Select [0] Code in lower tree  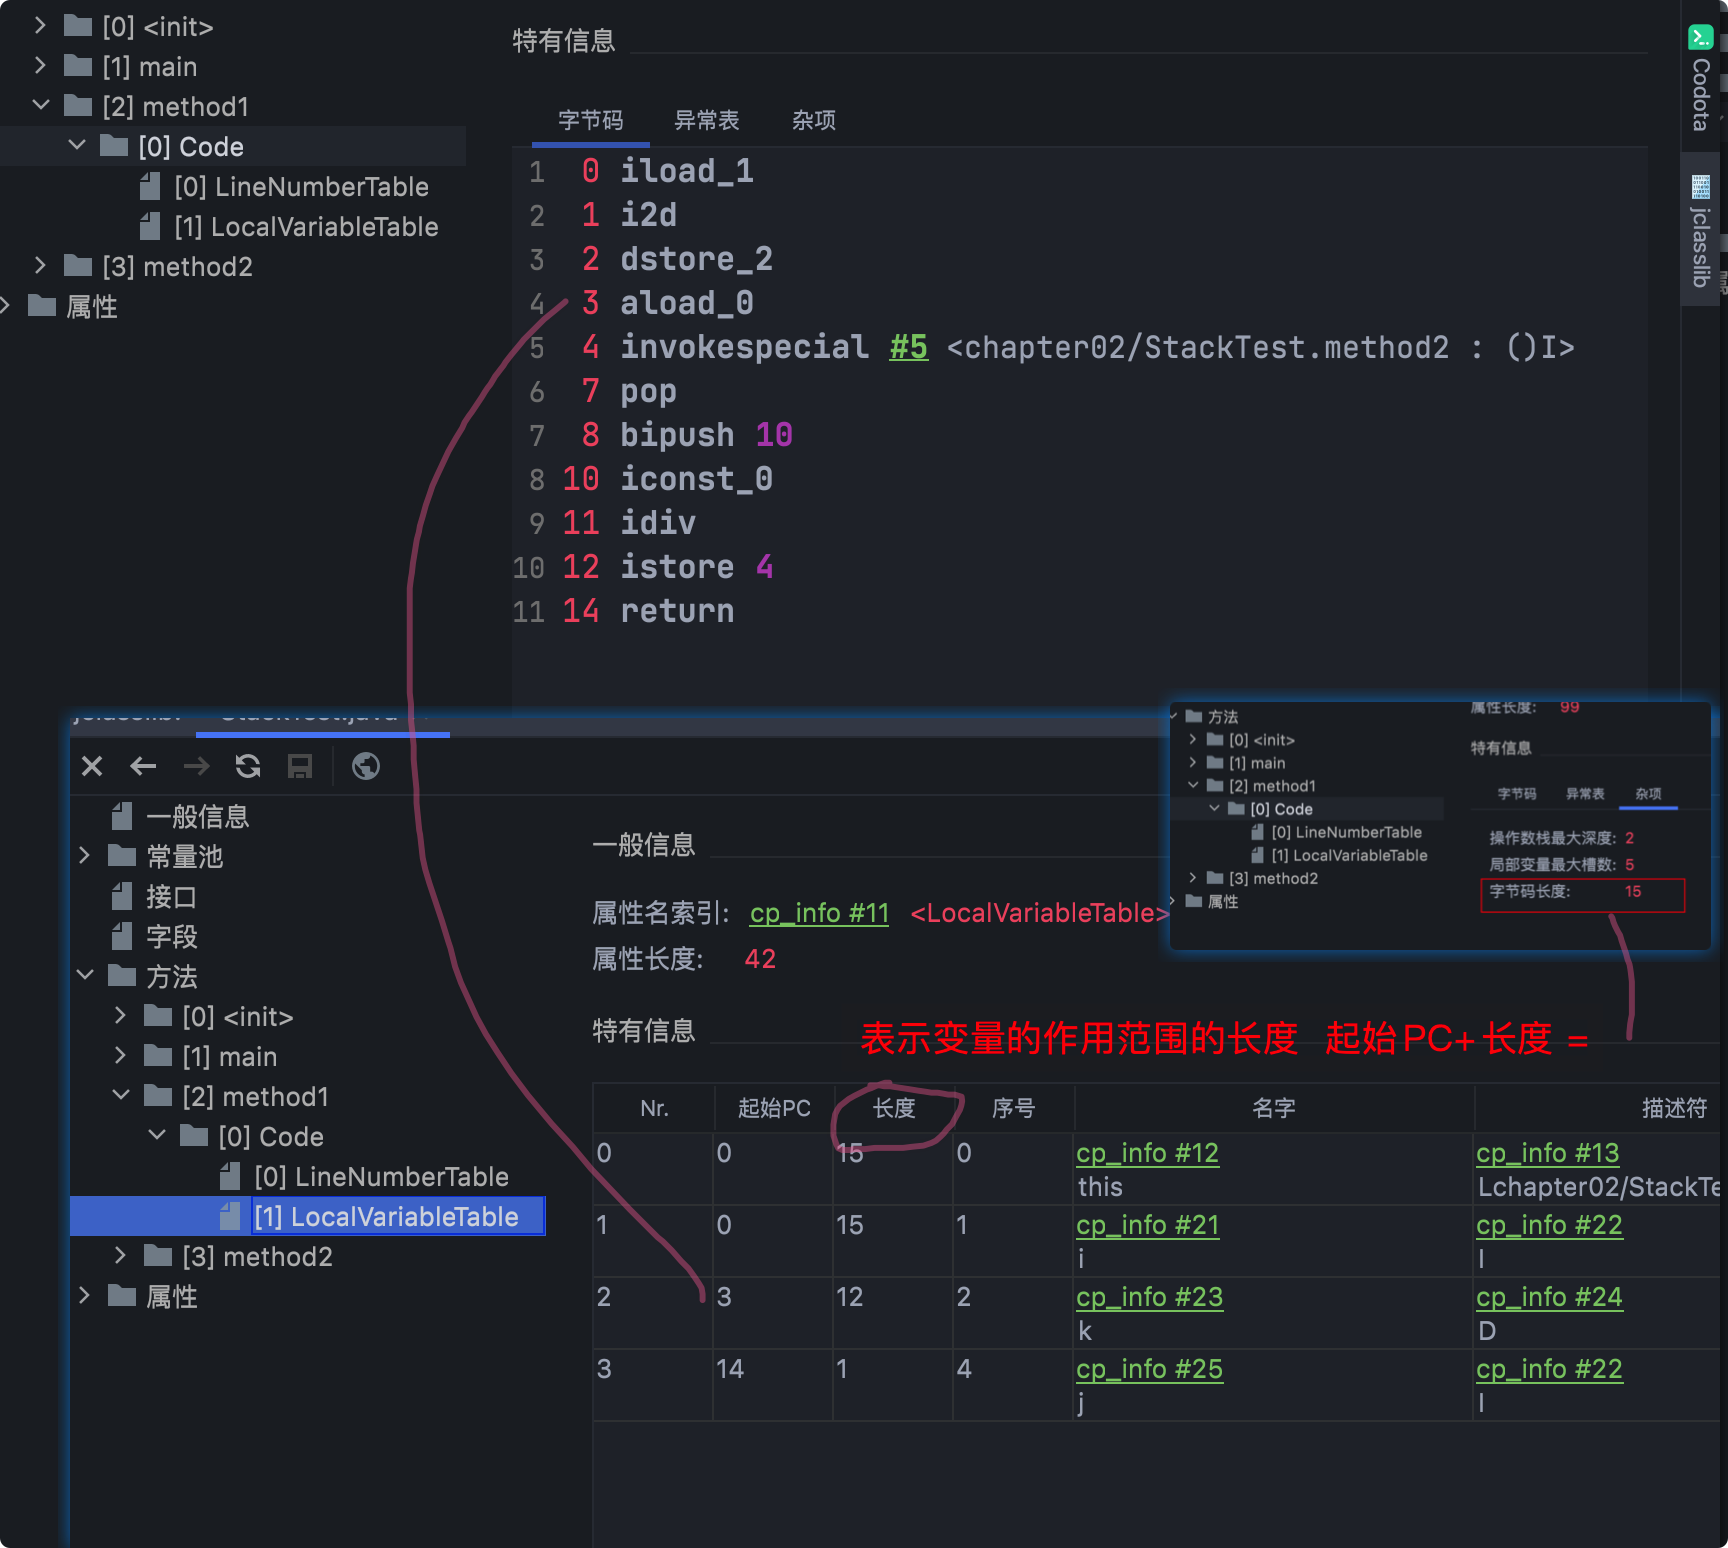pyautogui.click(x=271, y=1137)
